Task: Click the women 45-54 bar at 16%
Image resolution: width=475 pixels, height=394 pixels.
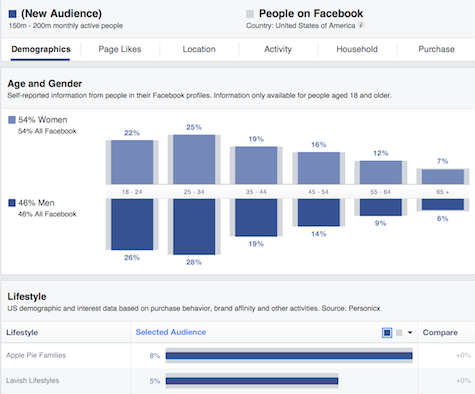Action: tap(319, 168)
